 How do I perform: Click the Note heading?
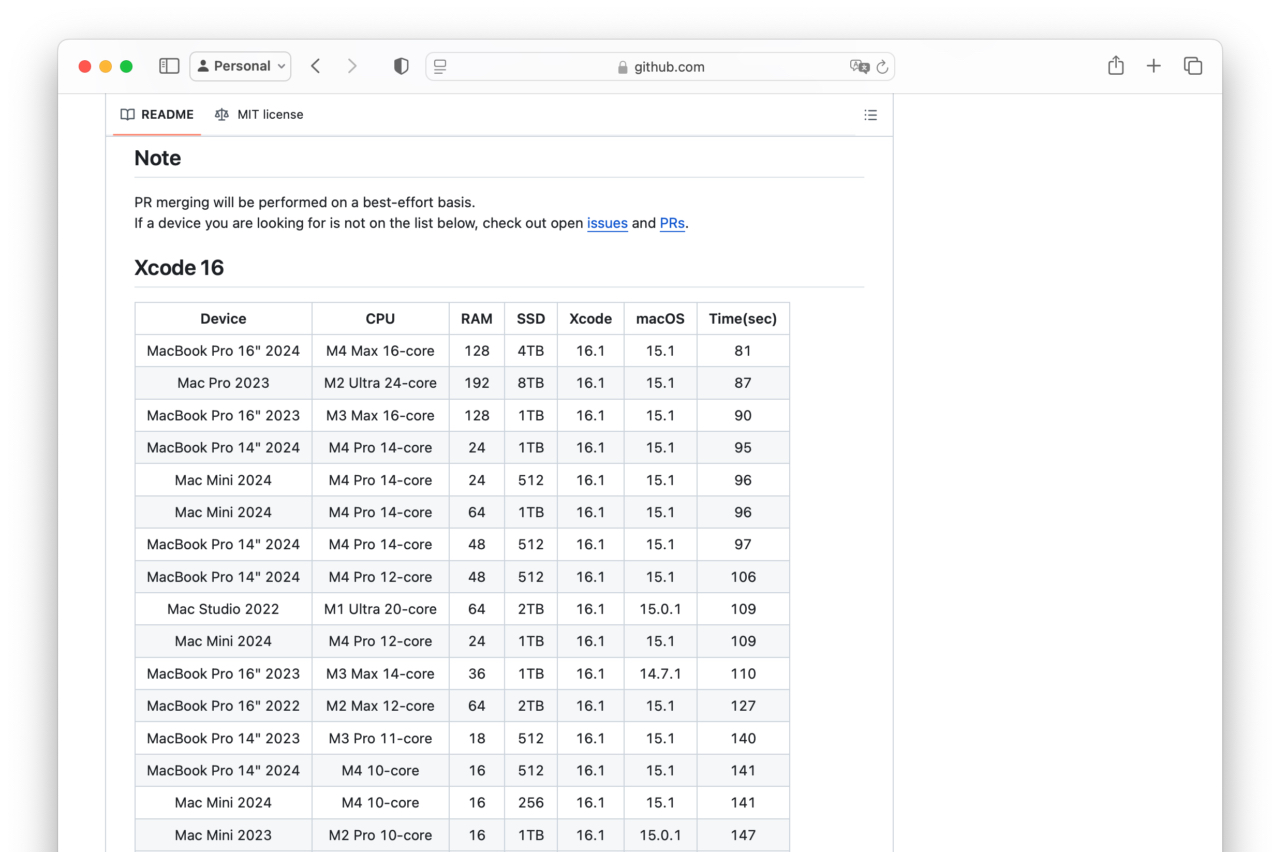coord(158,158)
